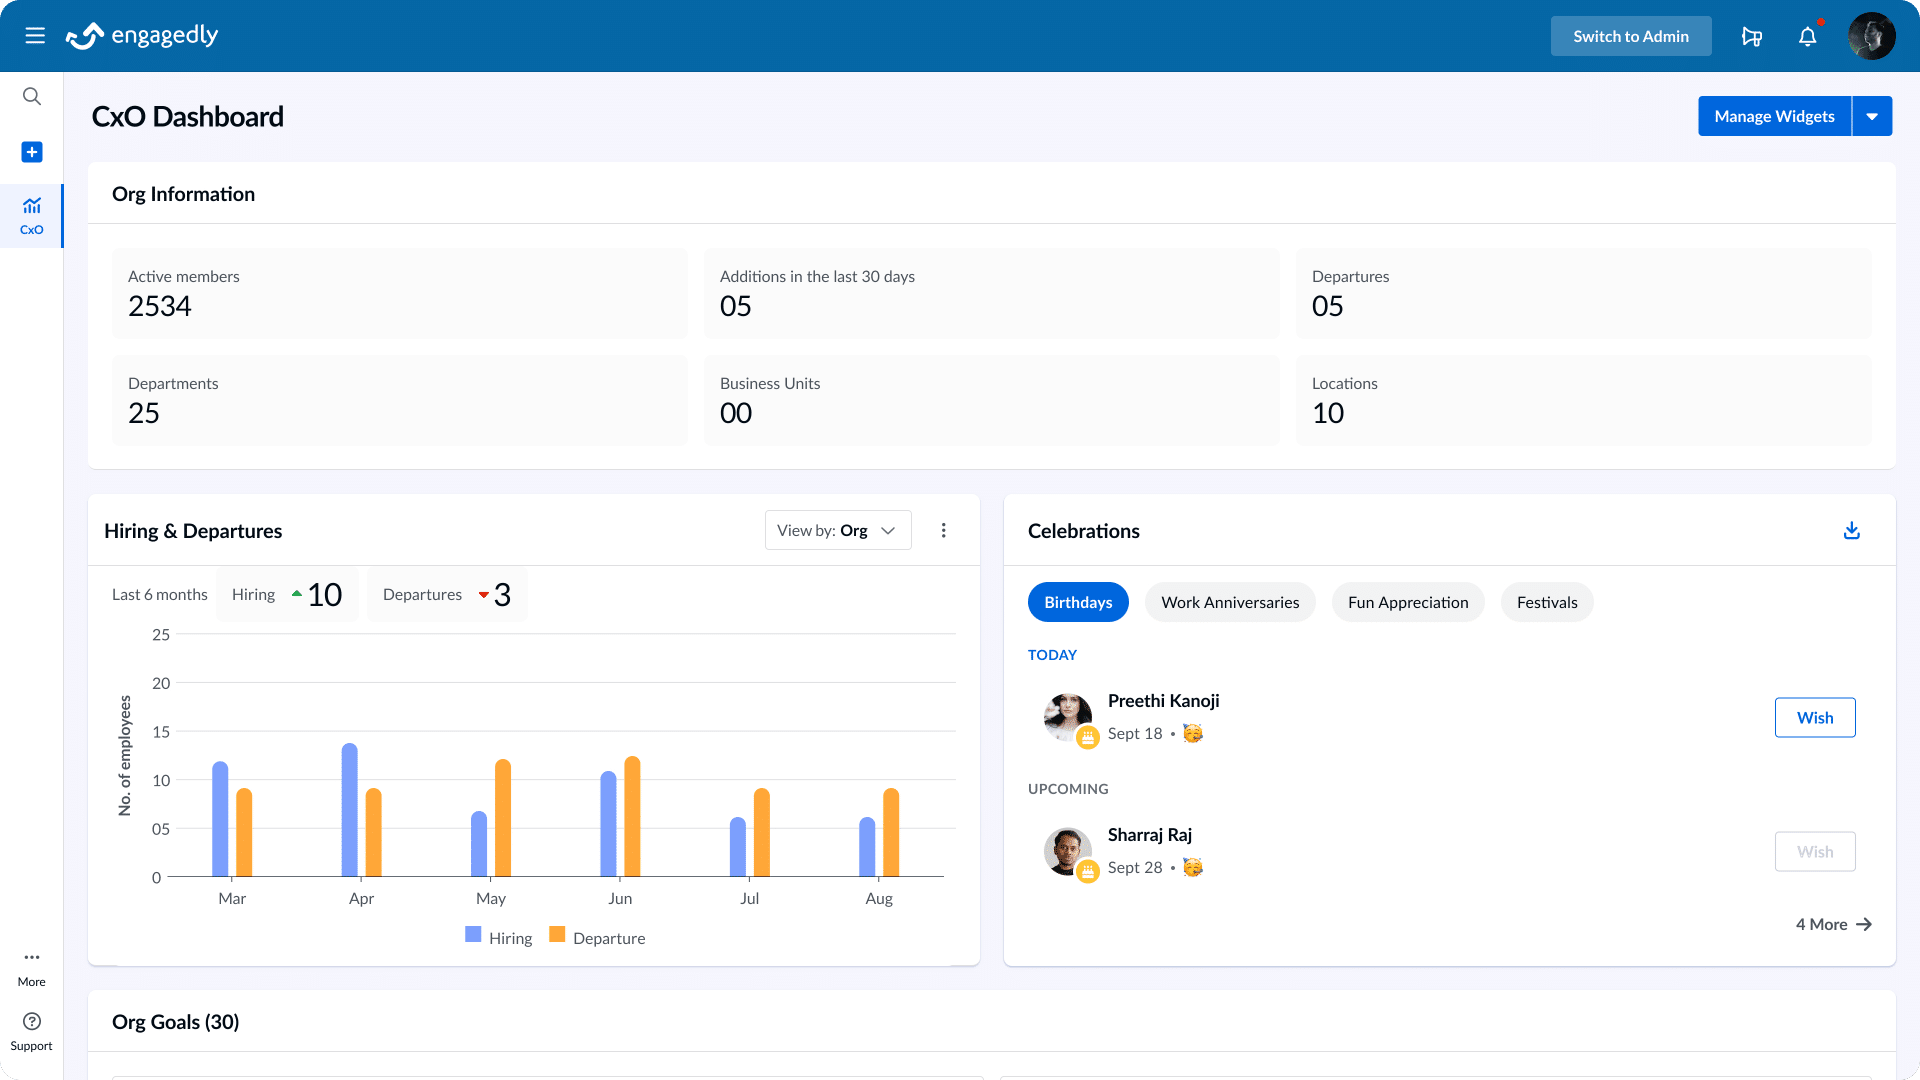Open the announcements megaphone icon
Viewport: 1920px width, 1080px height.
coord(1751,36)
